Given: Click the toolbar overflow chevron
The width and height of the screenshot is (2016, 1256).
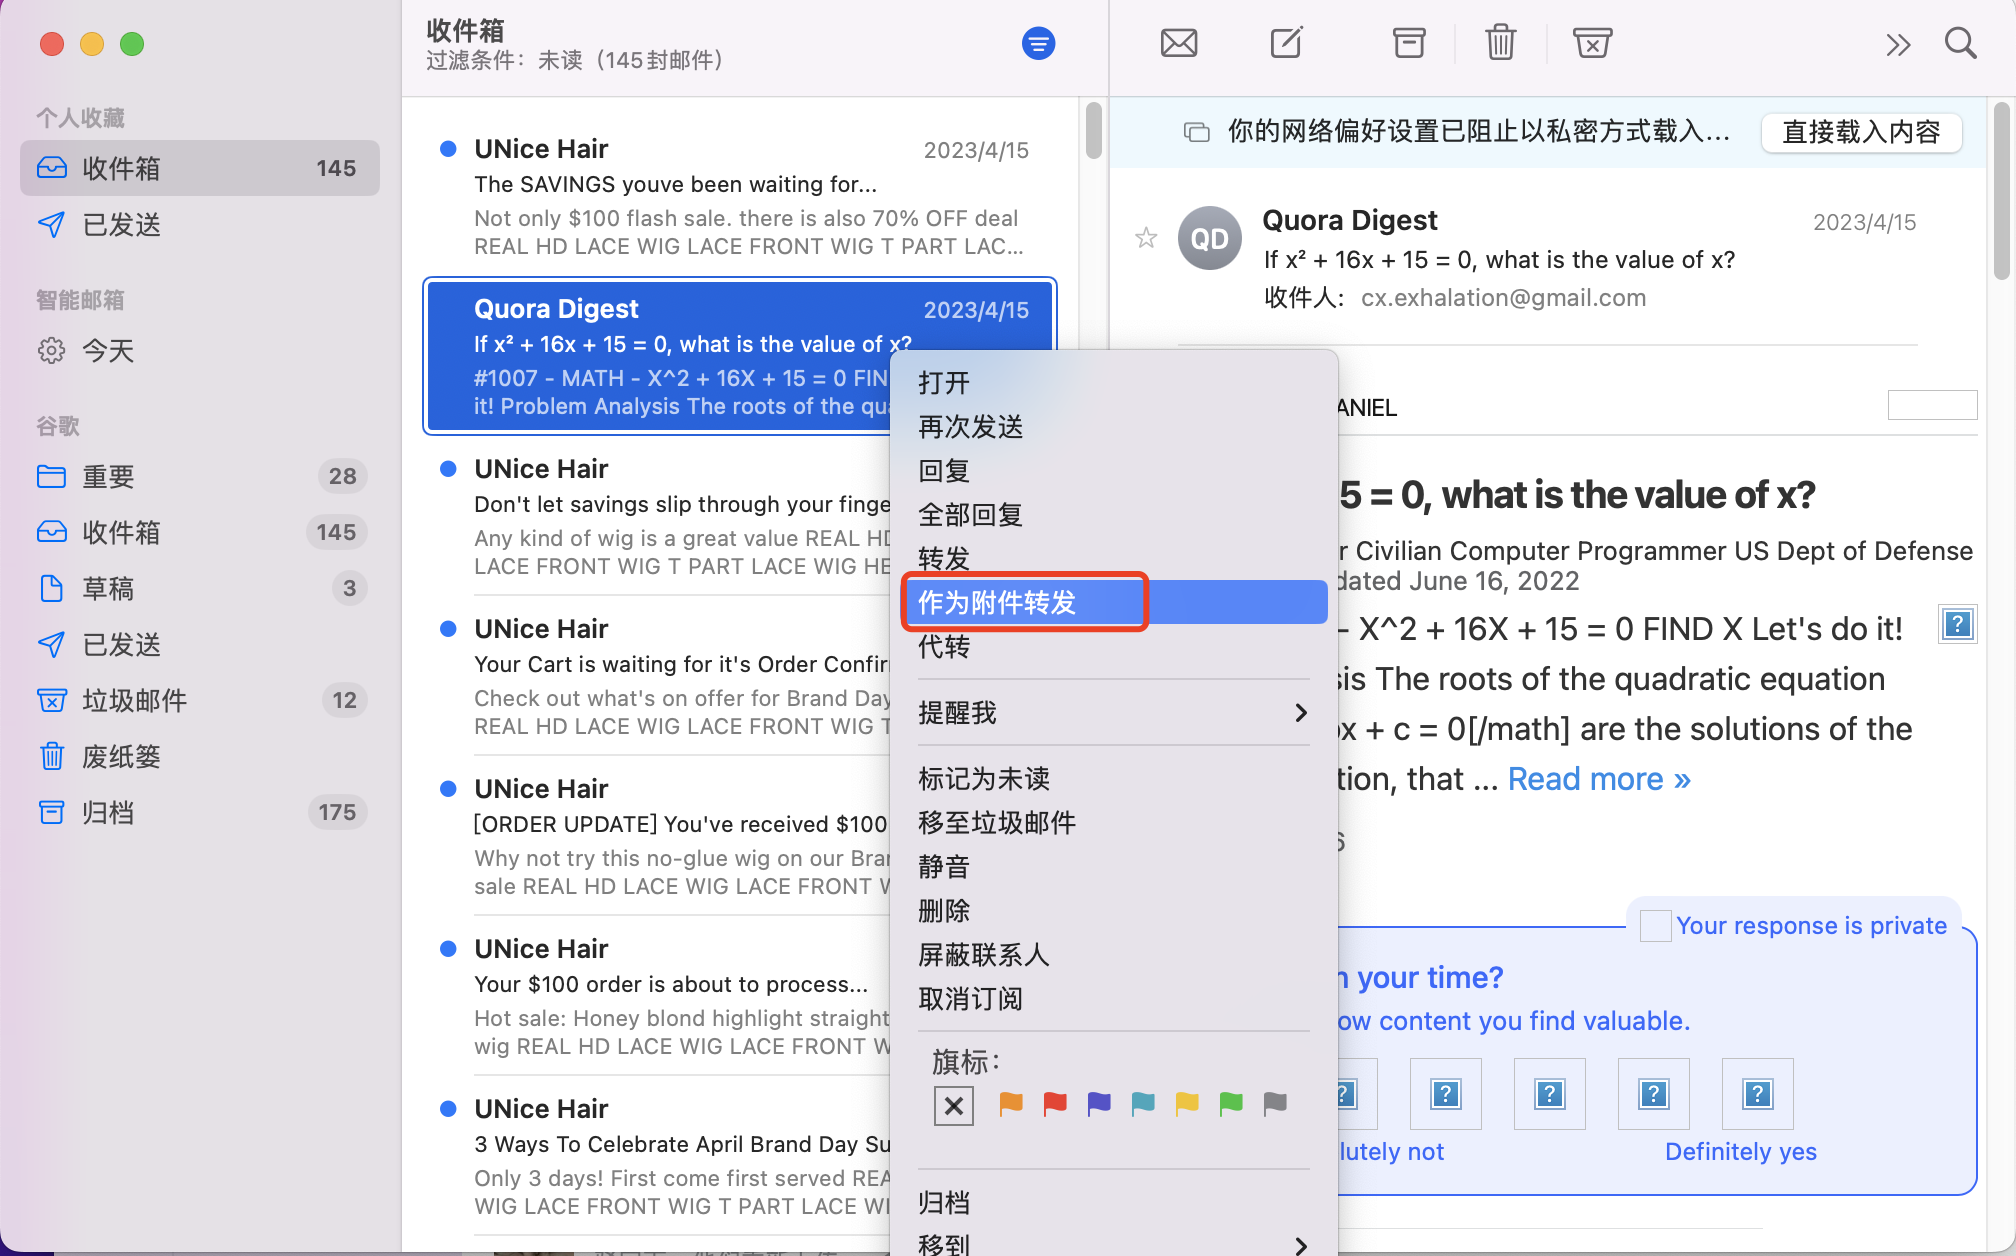Looking at the screenshot, I should (1897, 43).
